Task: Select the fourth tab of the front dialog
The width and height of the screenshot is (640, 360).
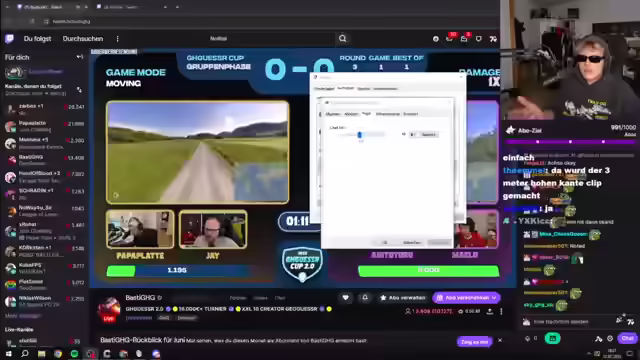Action: pyautogui.click(x=387, y=114)
